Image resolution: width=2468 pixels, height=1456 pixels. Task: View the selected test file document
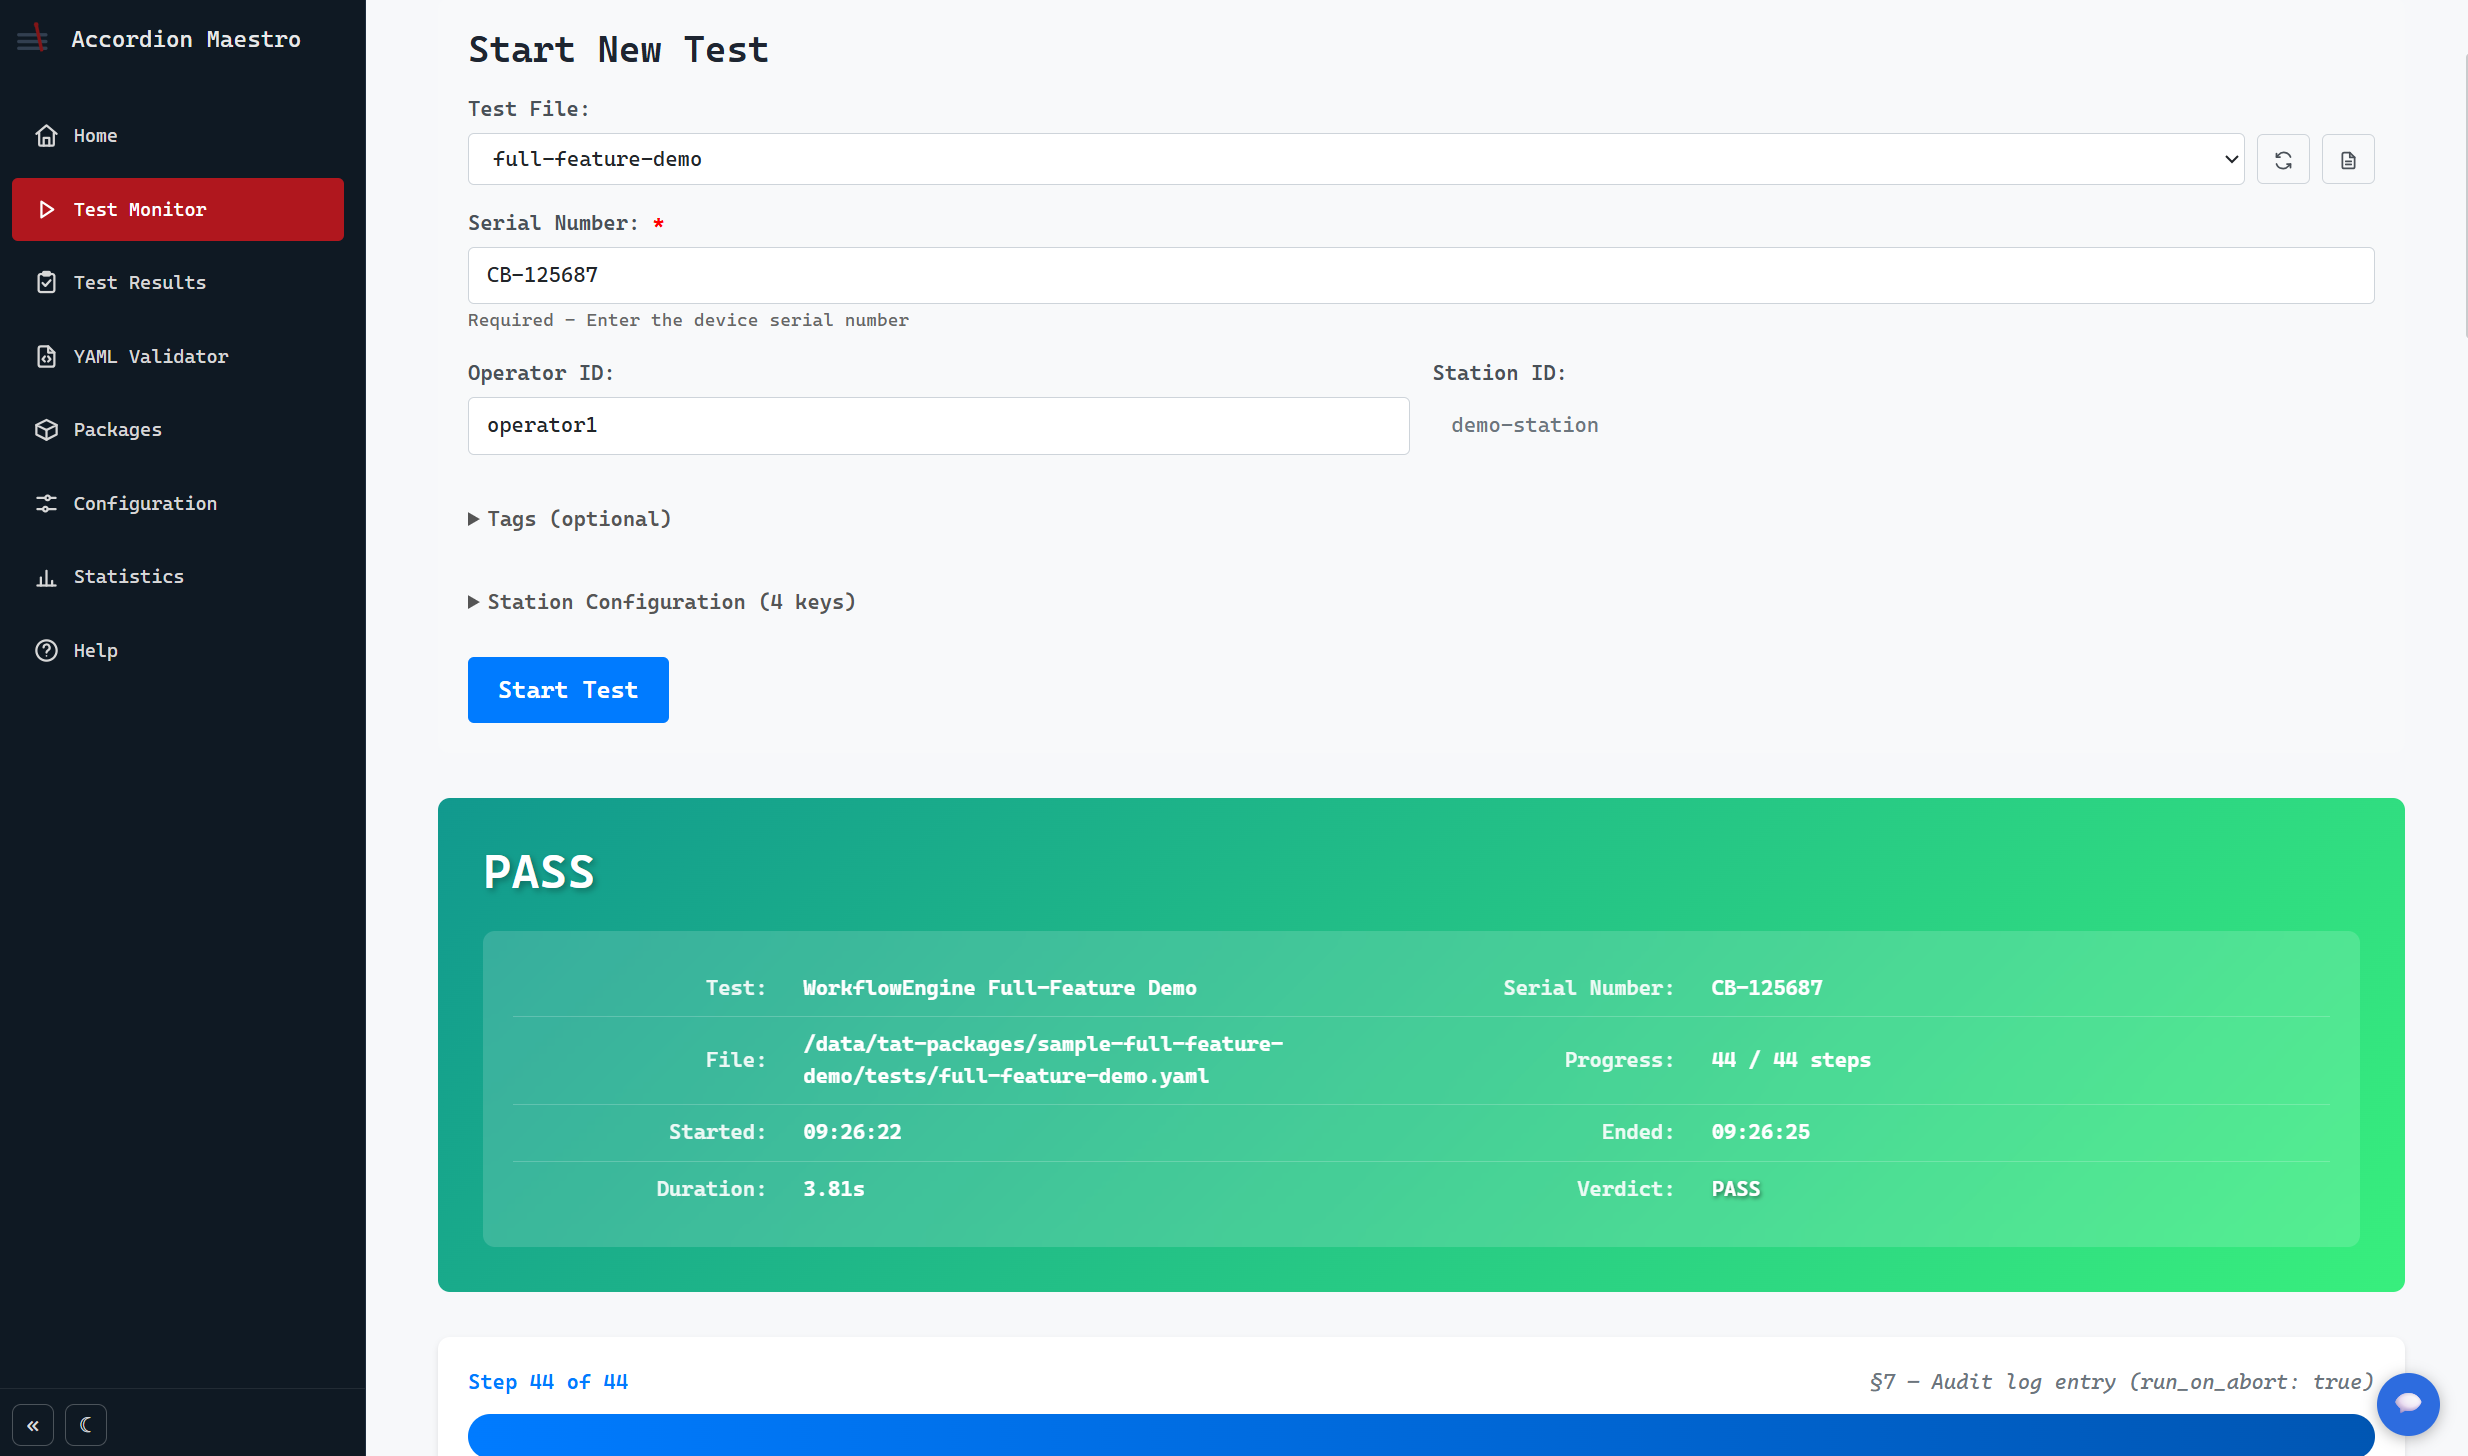(2348, 159)
